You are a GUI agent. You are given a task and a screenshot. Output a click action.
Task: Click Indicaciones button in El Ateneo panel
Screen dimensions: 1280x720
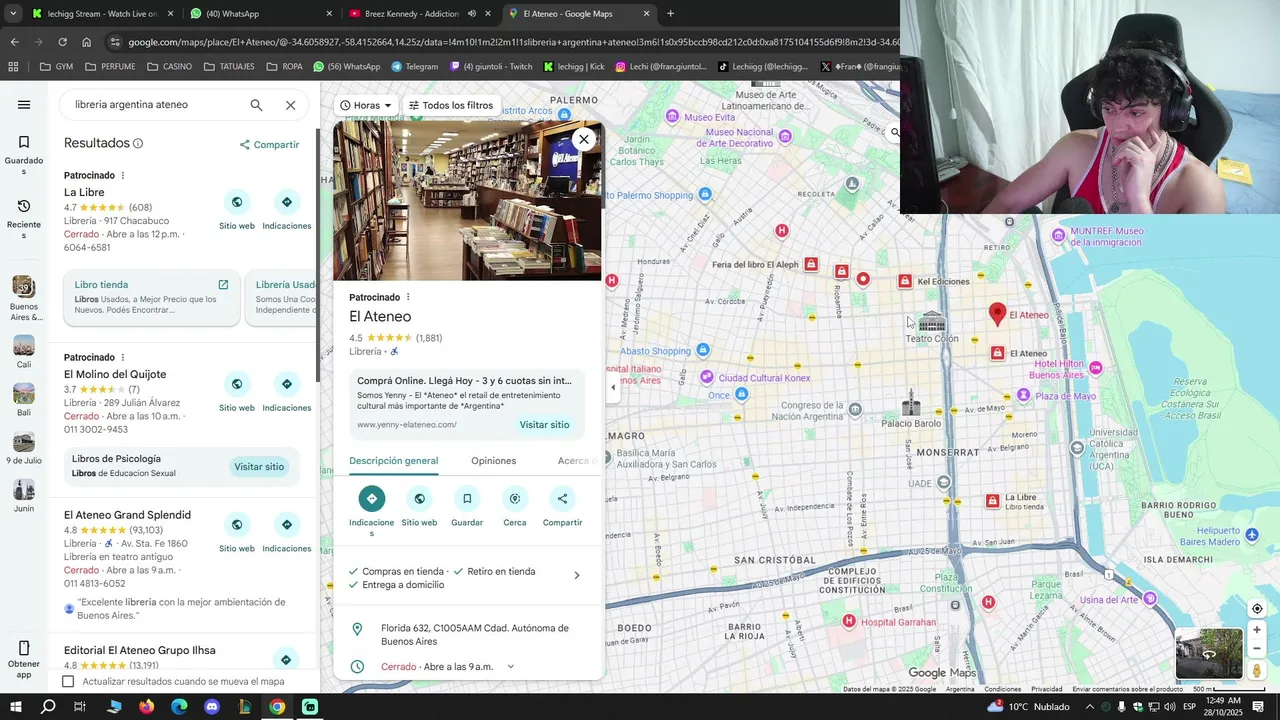(x=372, y=498)
